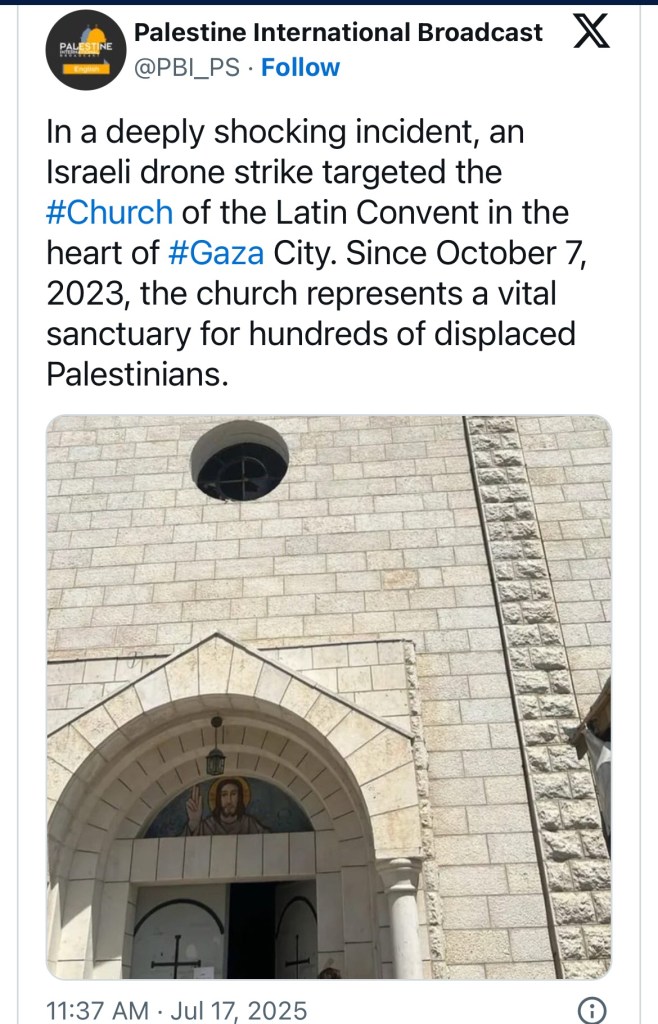Click the @PBI_PS handle
Image resolution: width=658 pixels, height=1024 pixels.
[189, 68]
